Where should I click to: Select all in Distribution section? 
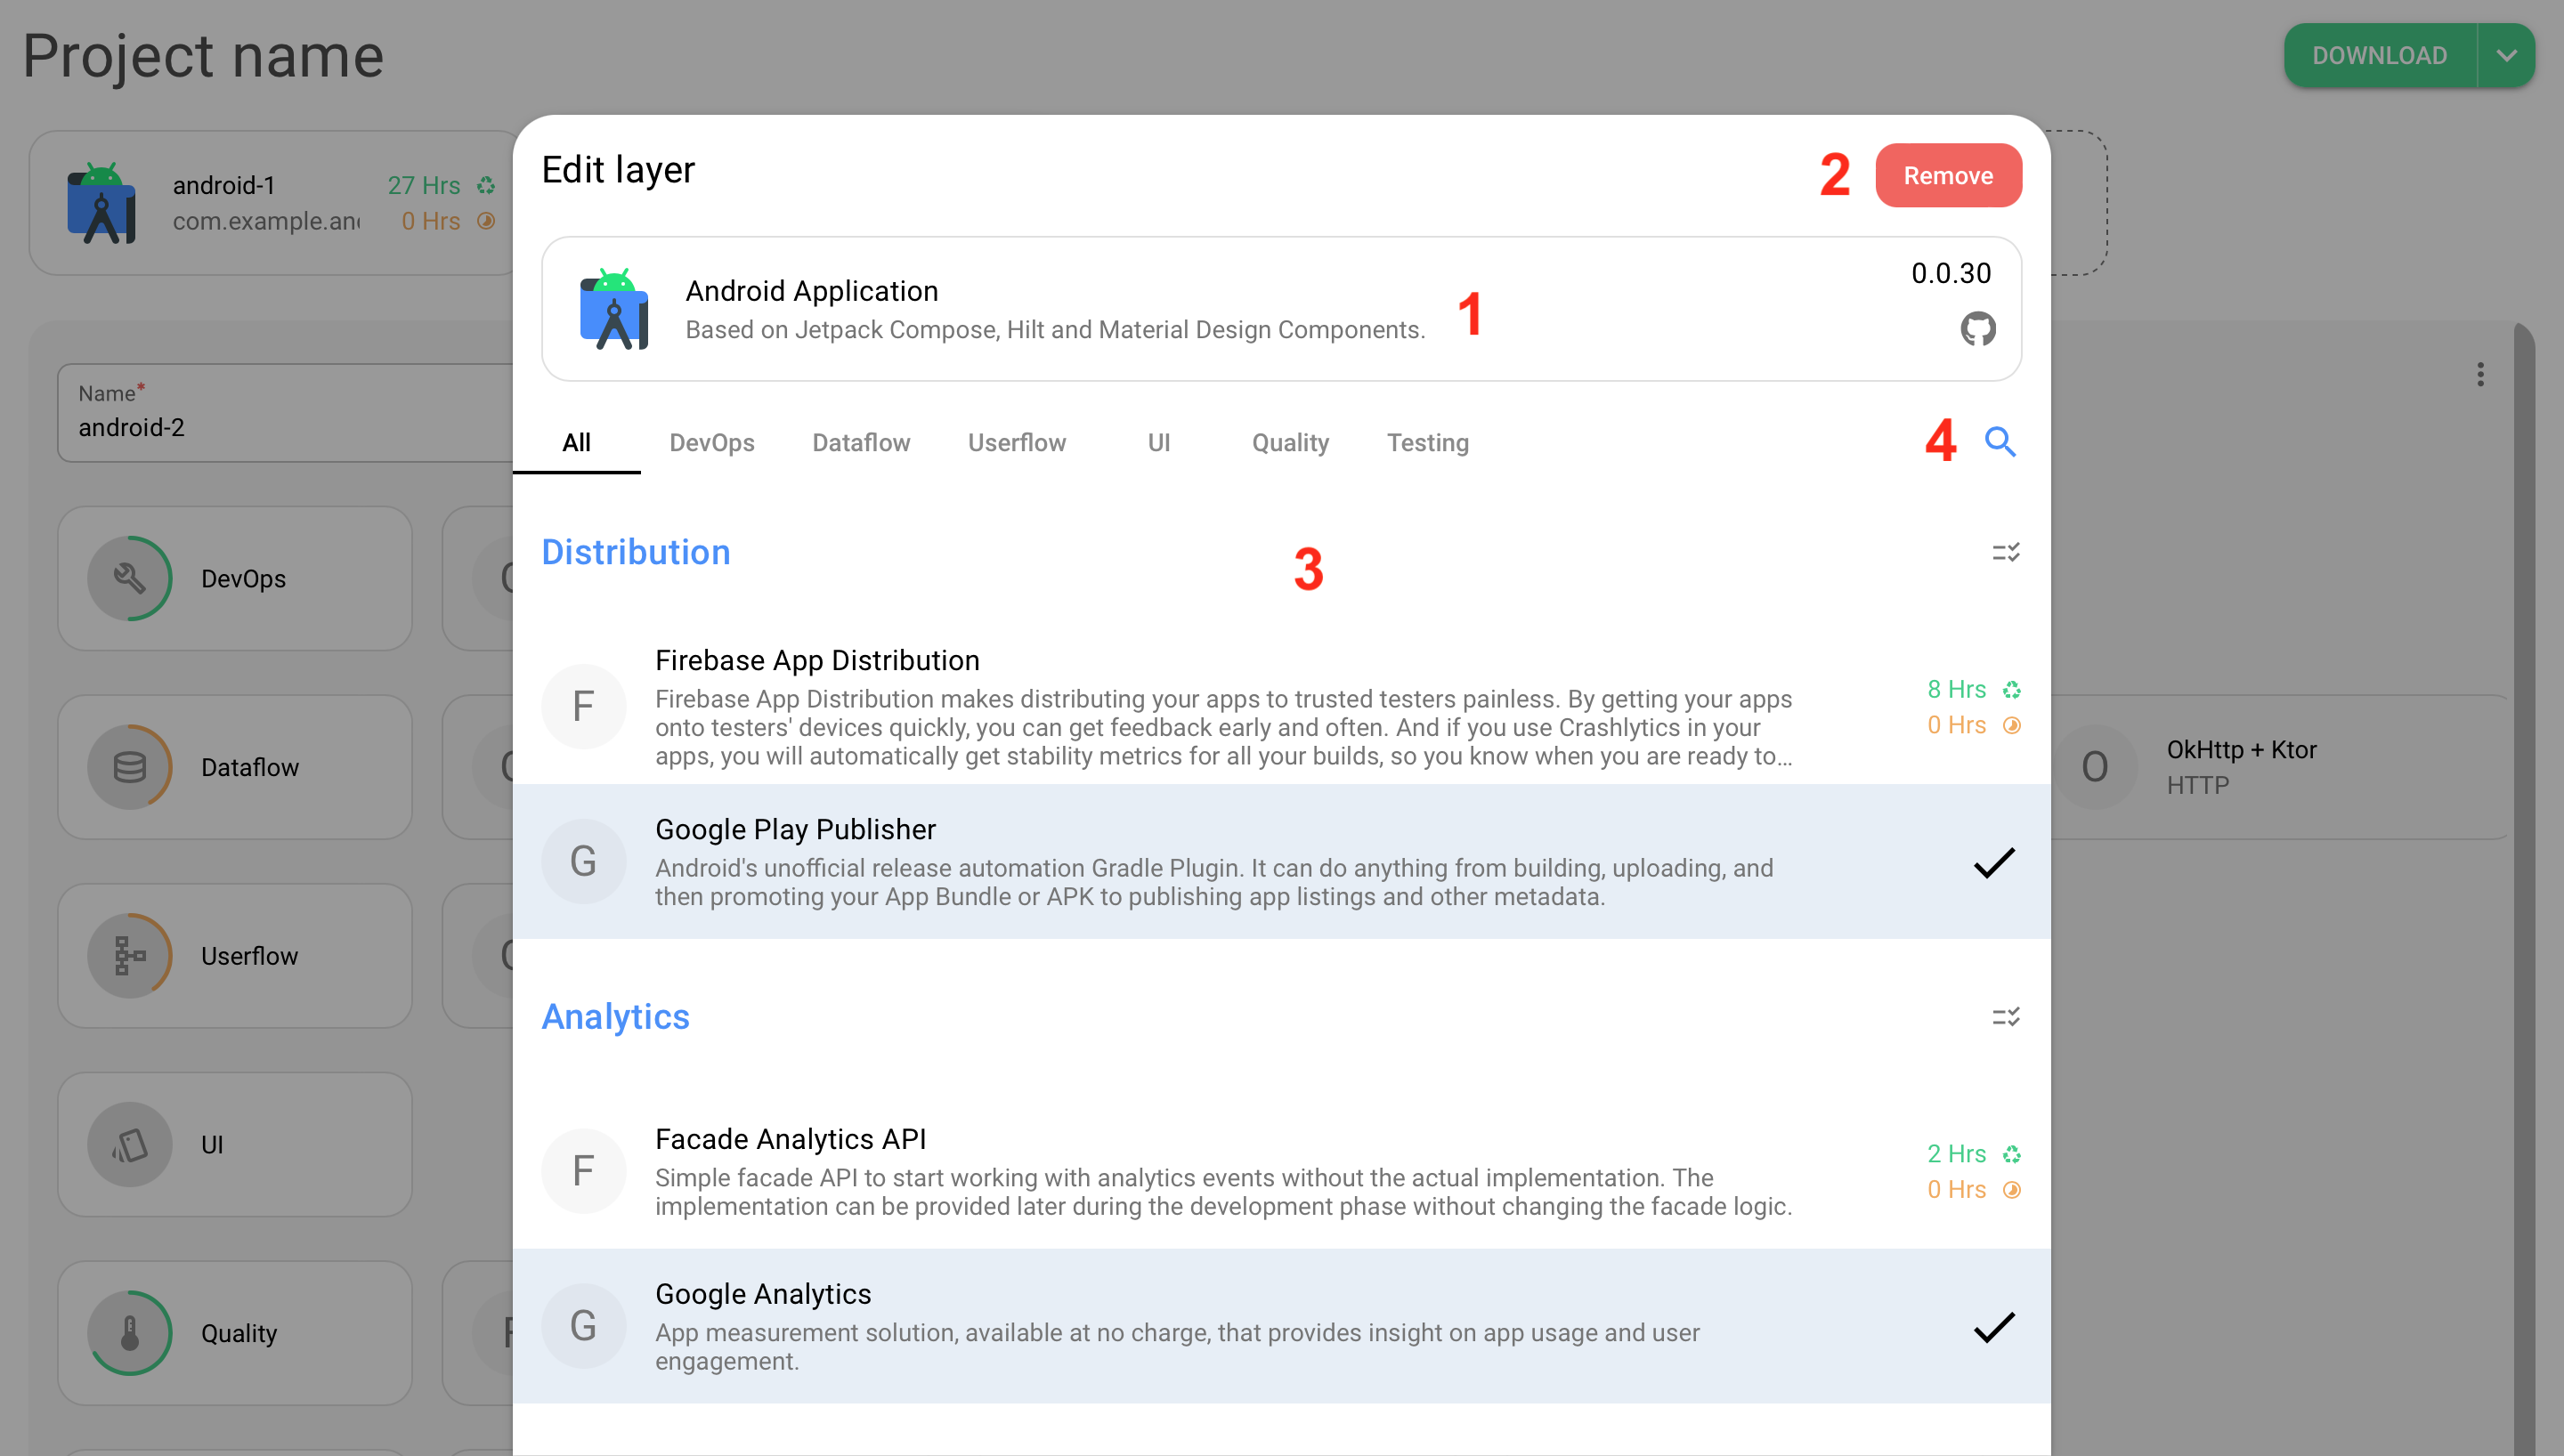[x=2005, y=552]
